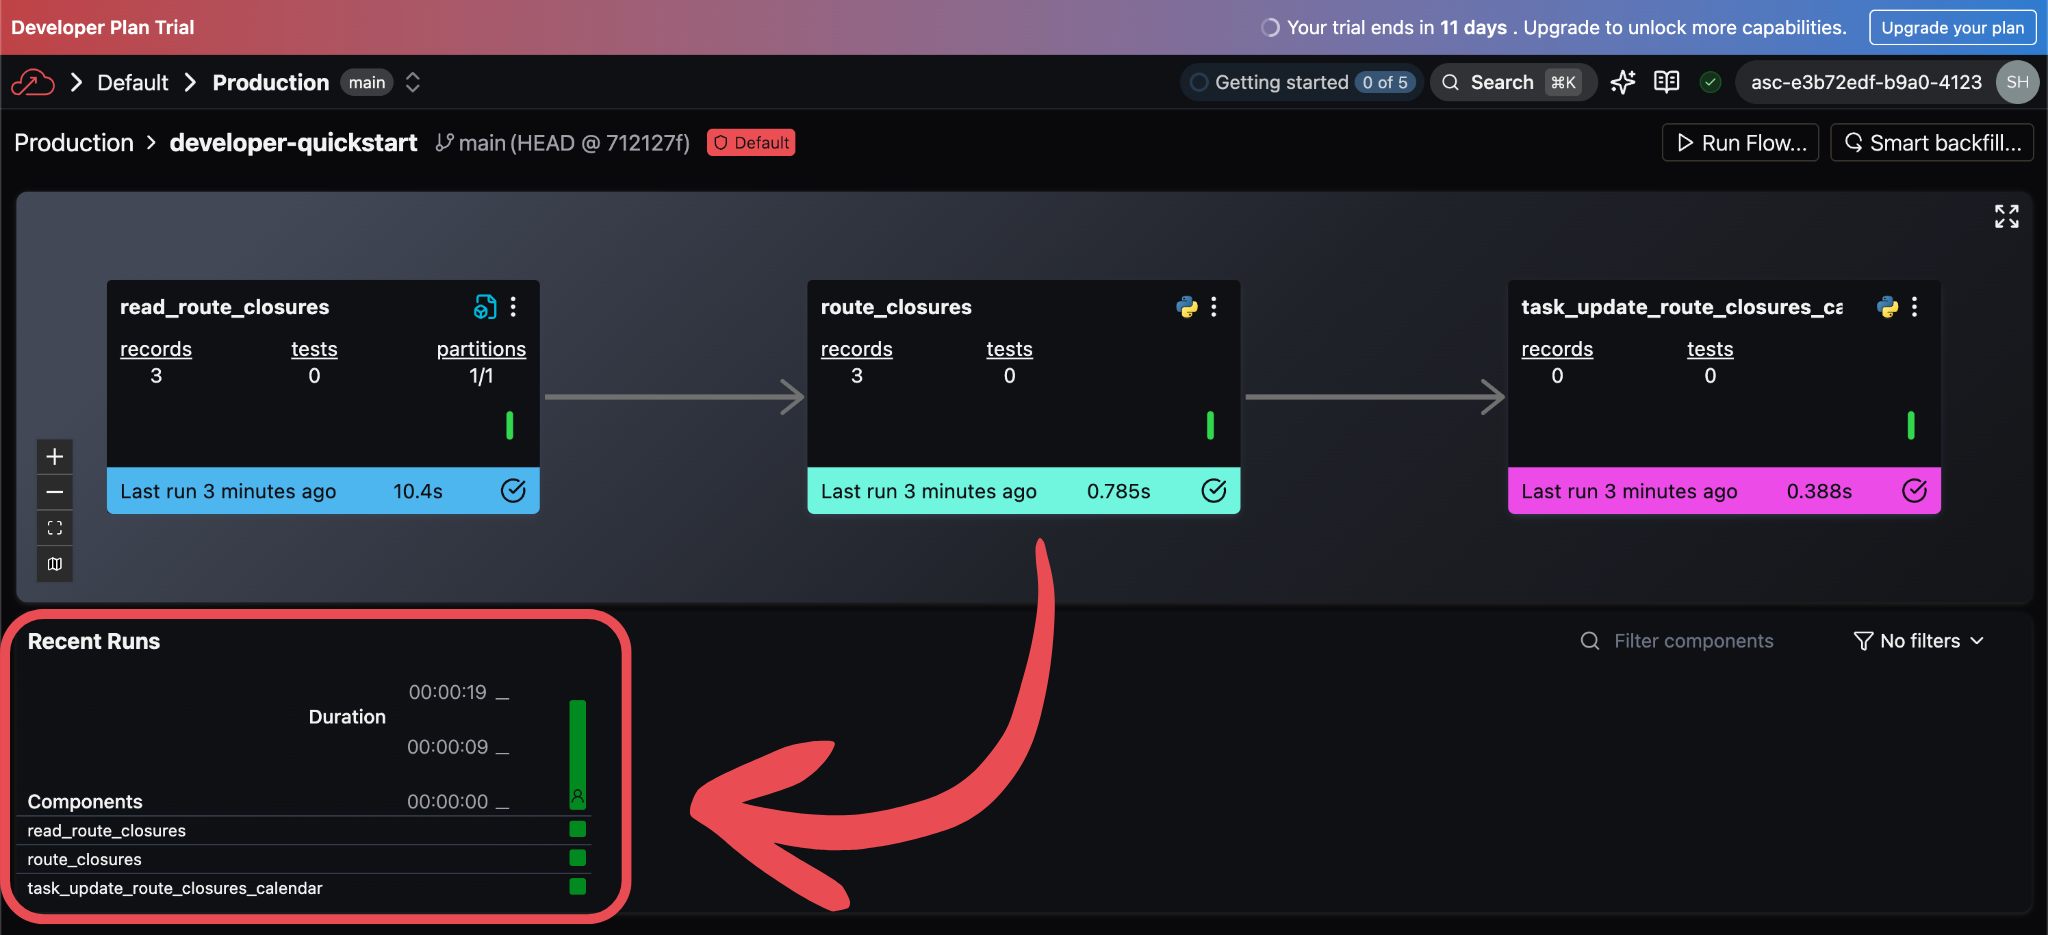The height and width of the screenshot is (935, 2048).
Task: Click the green status check icon
Action: 1710,82
